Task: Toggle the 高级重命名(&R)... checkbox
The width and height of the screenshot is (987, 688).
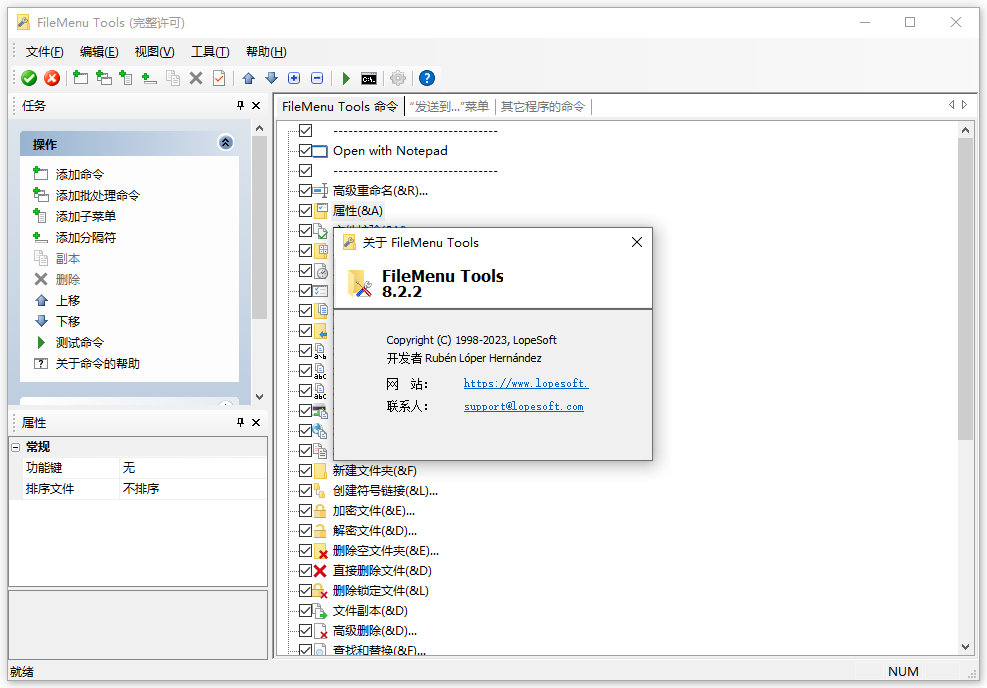Action: 305,190
